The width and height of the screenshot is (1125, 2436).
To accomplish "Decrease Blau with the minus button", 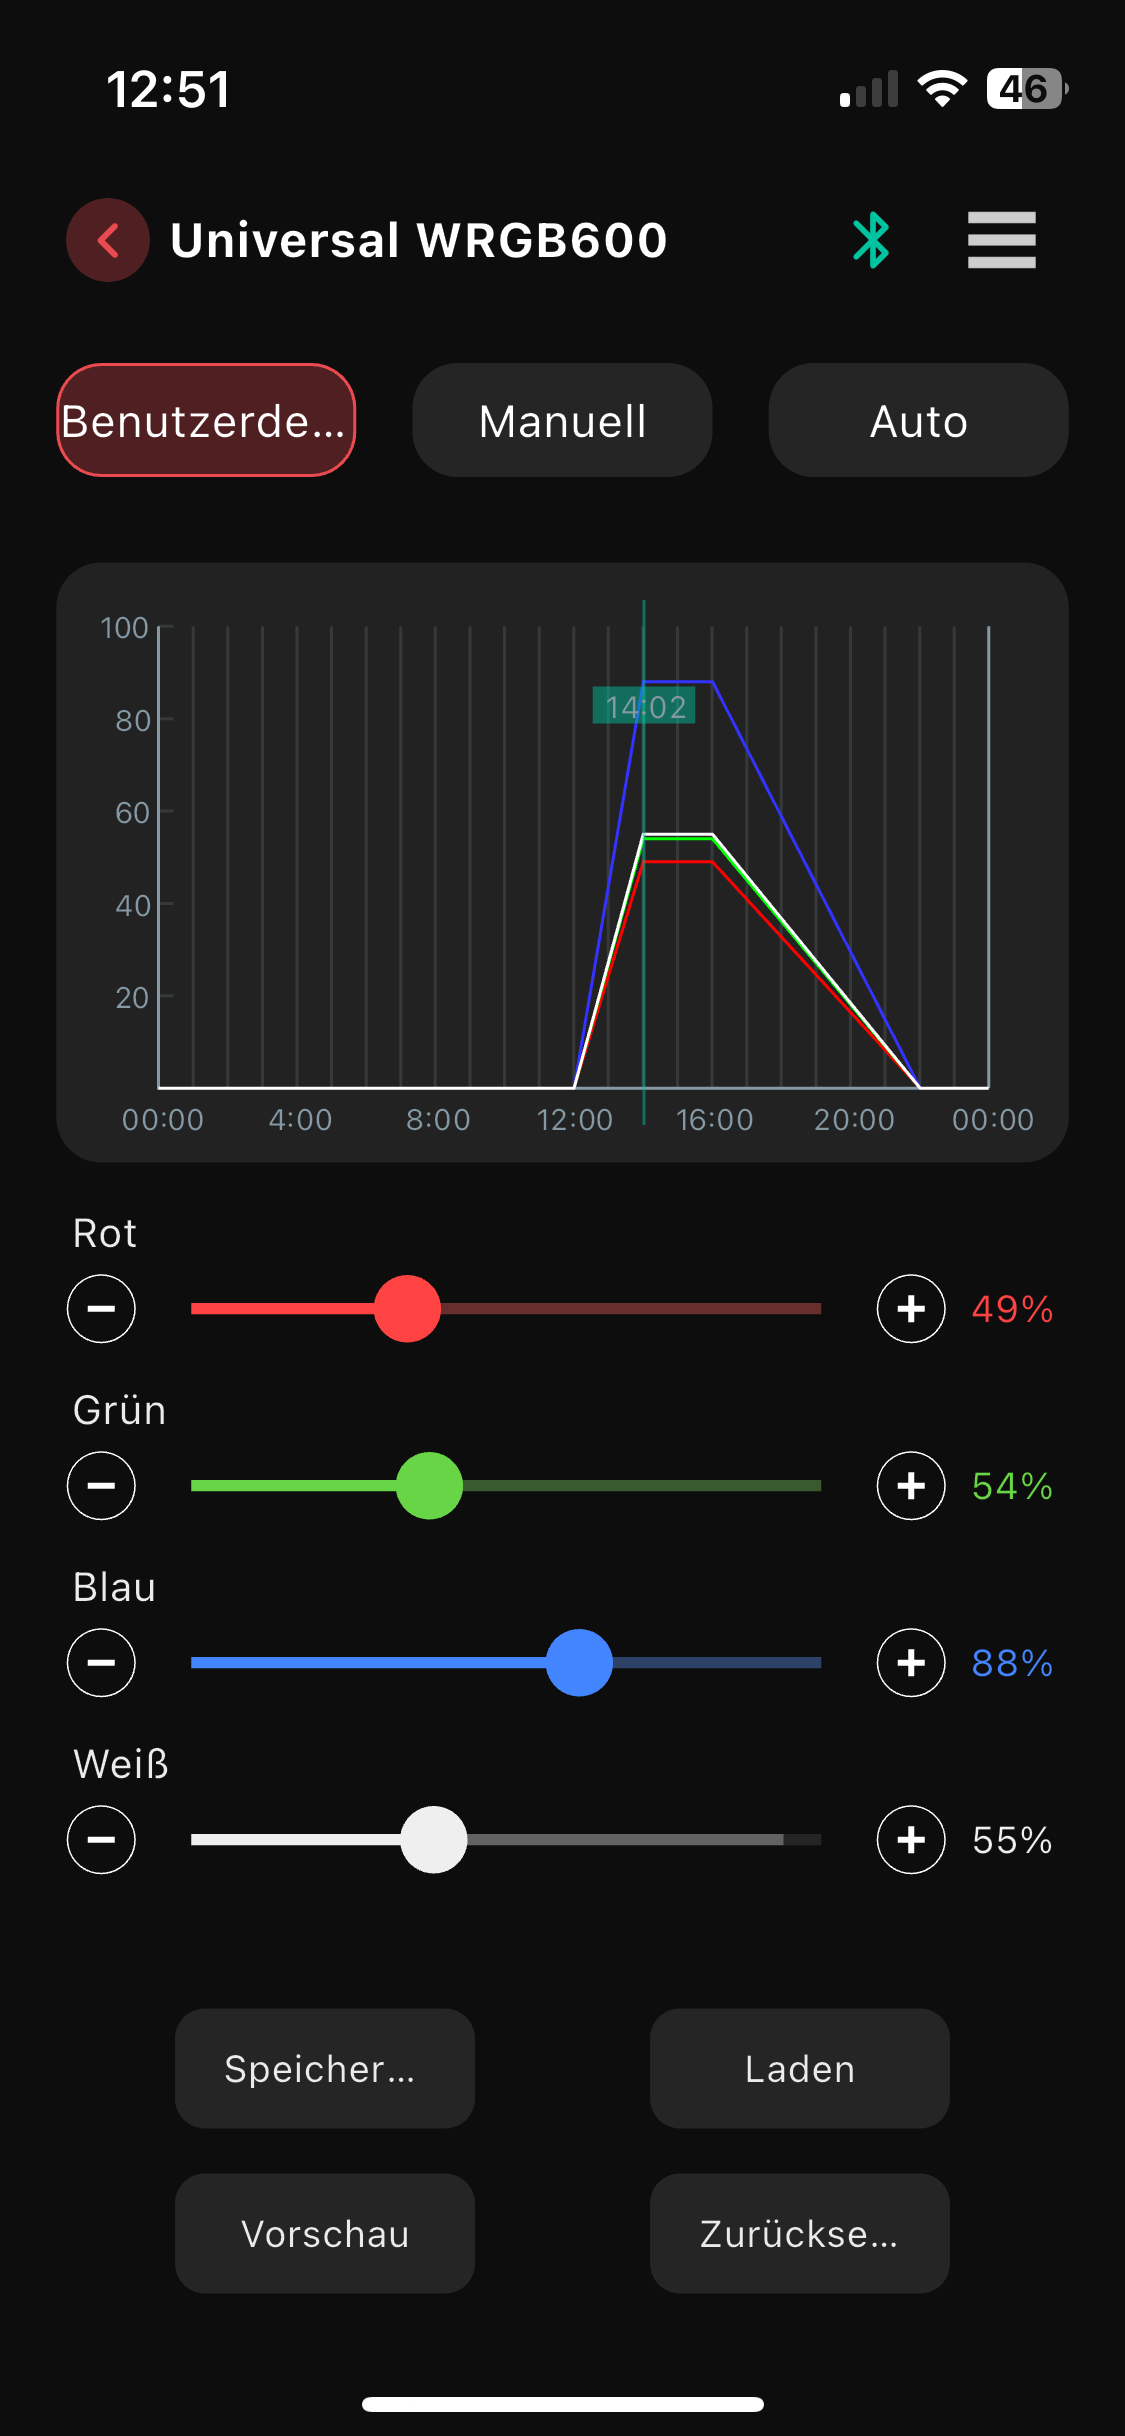I will [101, 1663].
